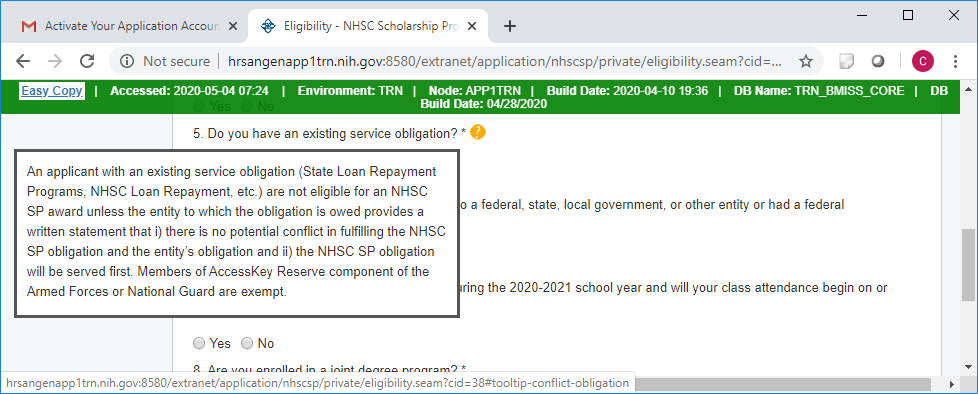Close the Eligibility NHSC Scholarship tab
Screen dimensions: 978x394
(x=472, y=26)
